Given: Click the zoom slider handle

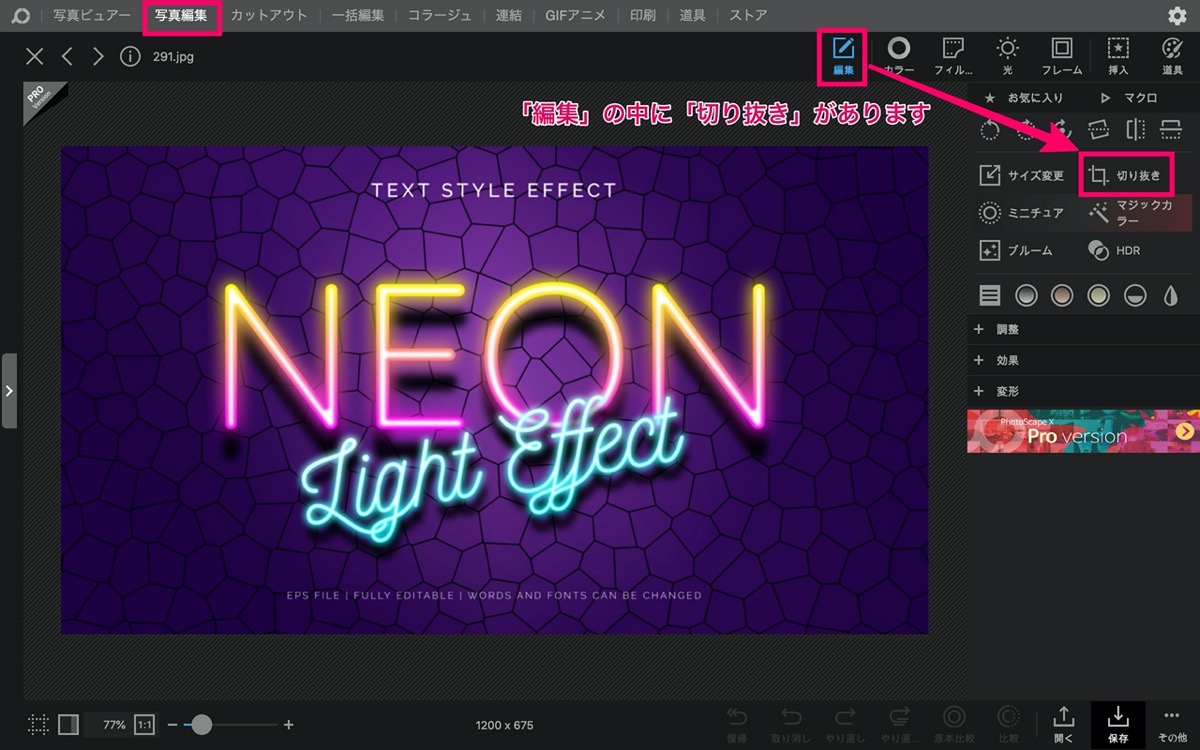Looking at the screenshot, I should (x=201, y=724).
